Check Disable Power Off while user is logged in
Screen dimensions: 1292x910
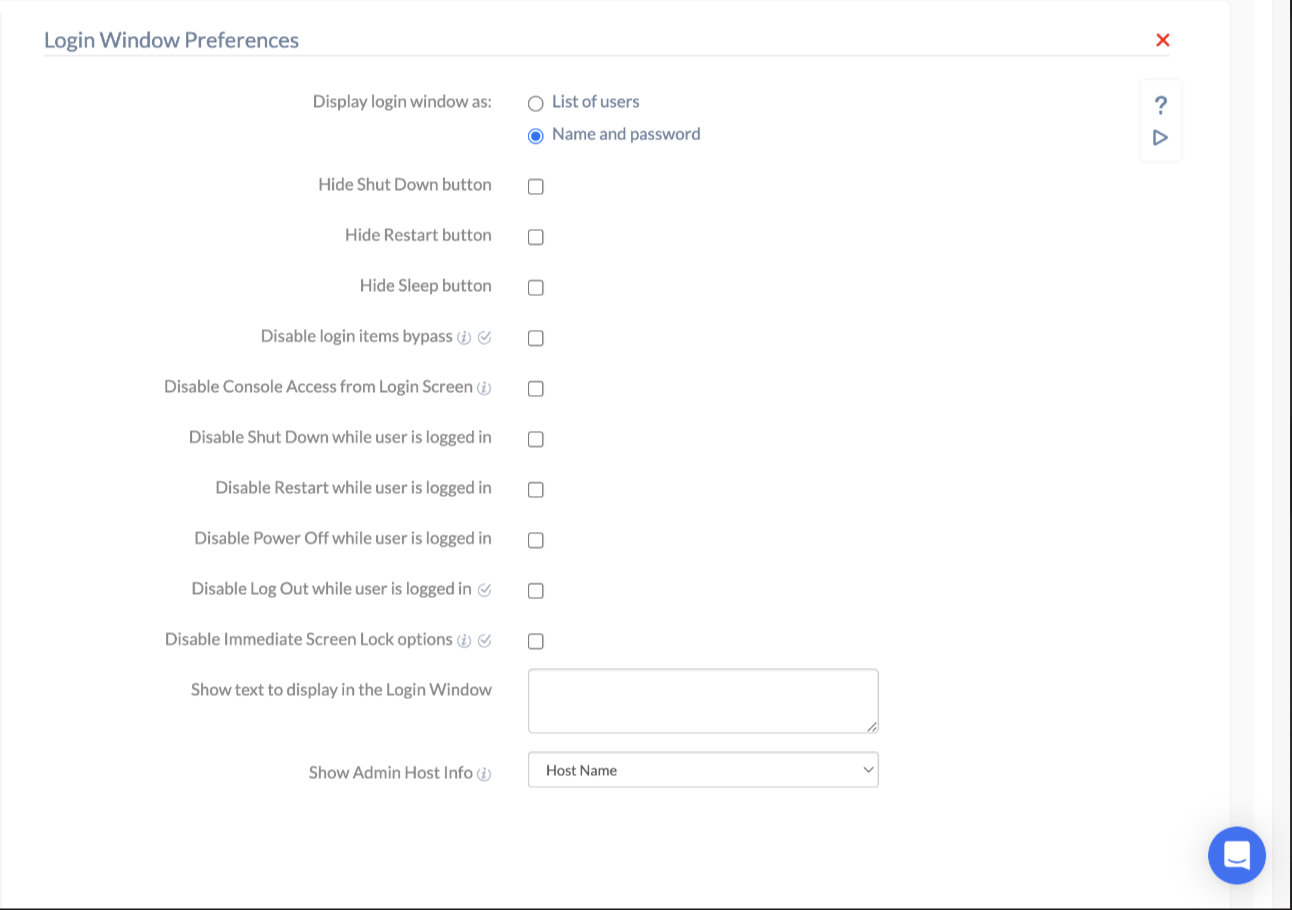pos(535,539)
